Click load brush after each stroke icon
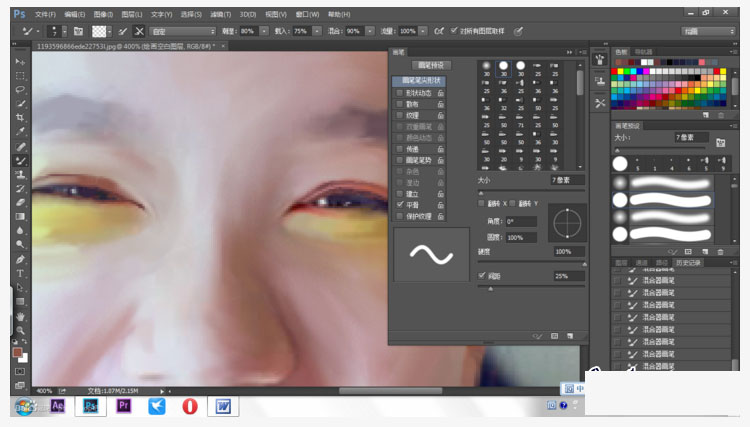Viewport: 750px width, 427px height. pos(123,32)
